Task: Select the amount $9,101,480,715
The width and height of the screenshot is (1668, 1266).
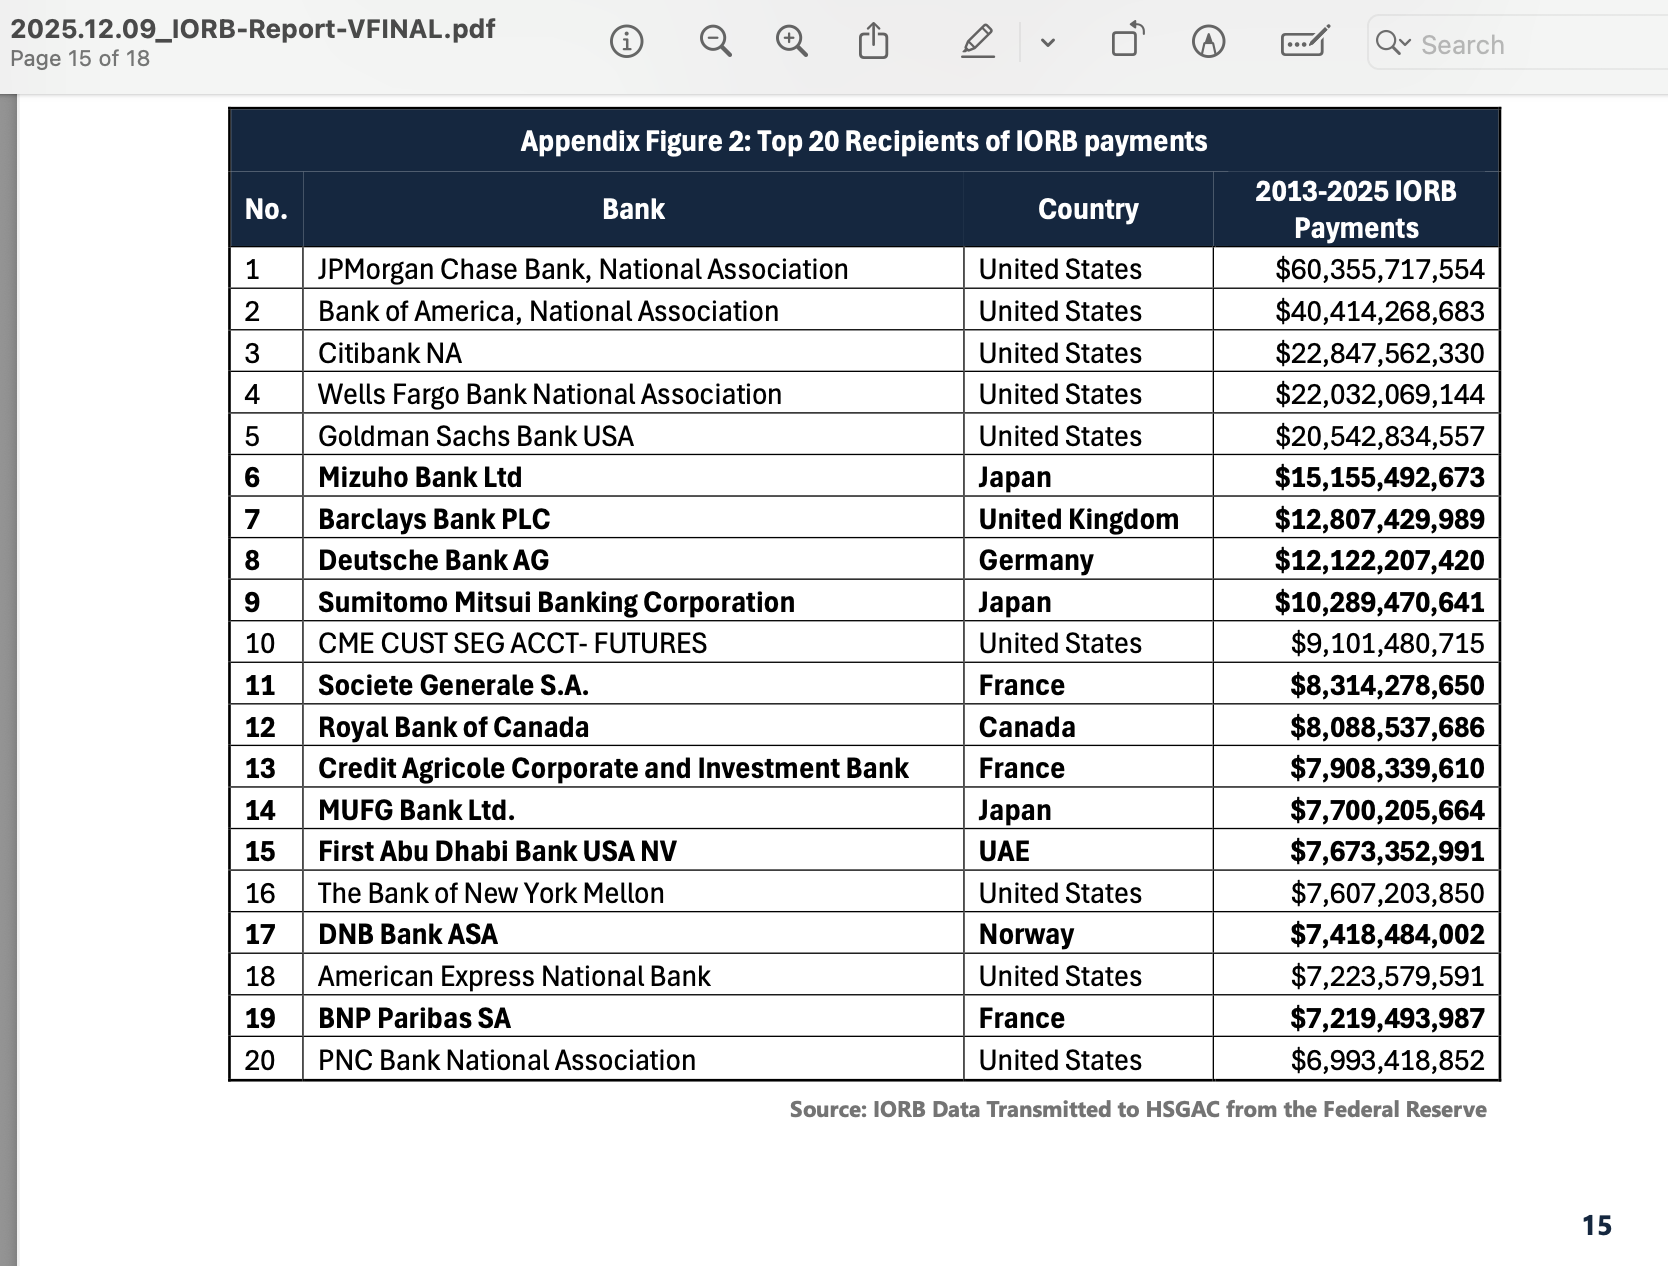Action: point(1388,643)
